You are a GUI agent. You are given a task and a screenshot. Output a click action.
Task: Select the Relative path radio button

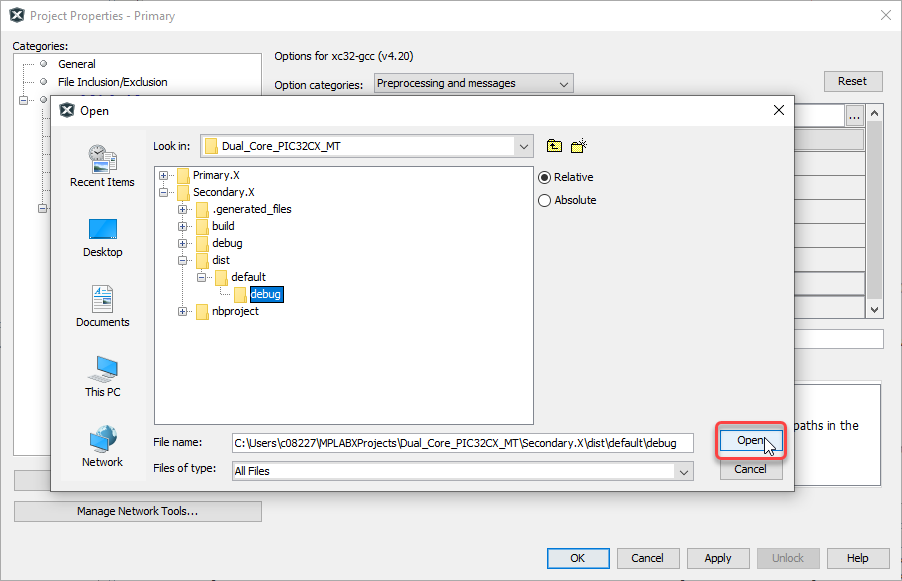544,177
